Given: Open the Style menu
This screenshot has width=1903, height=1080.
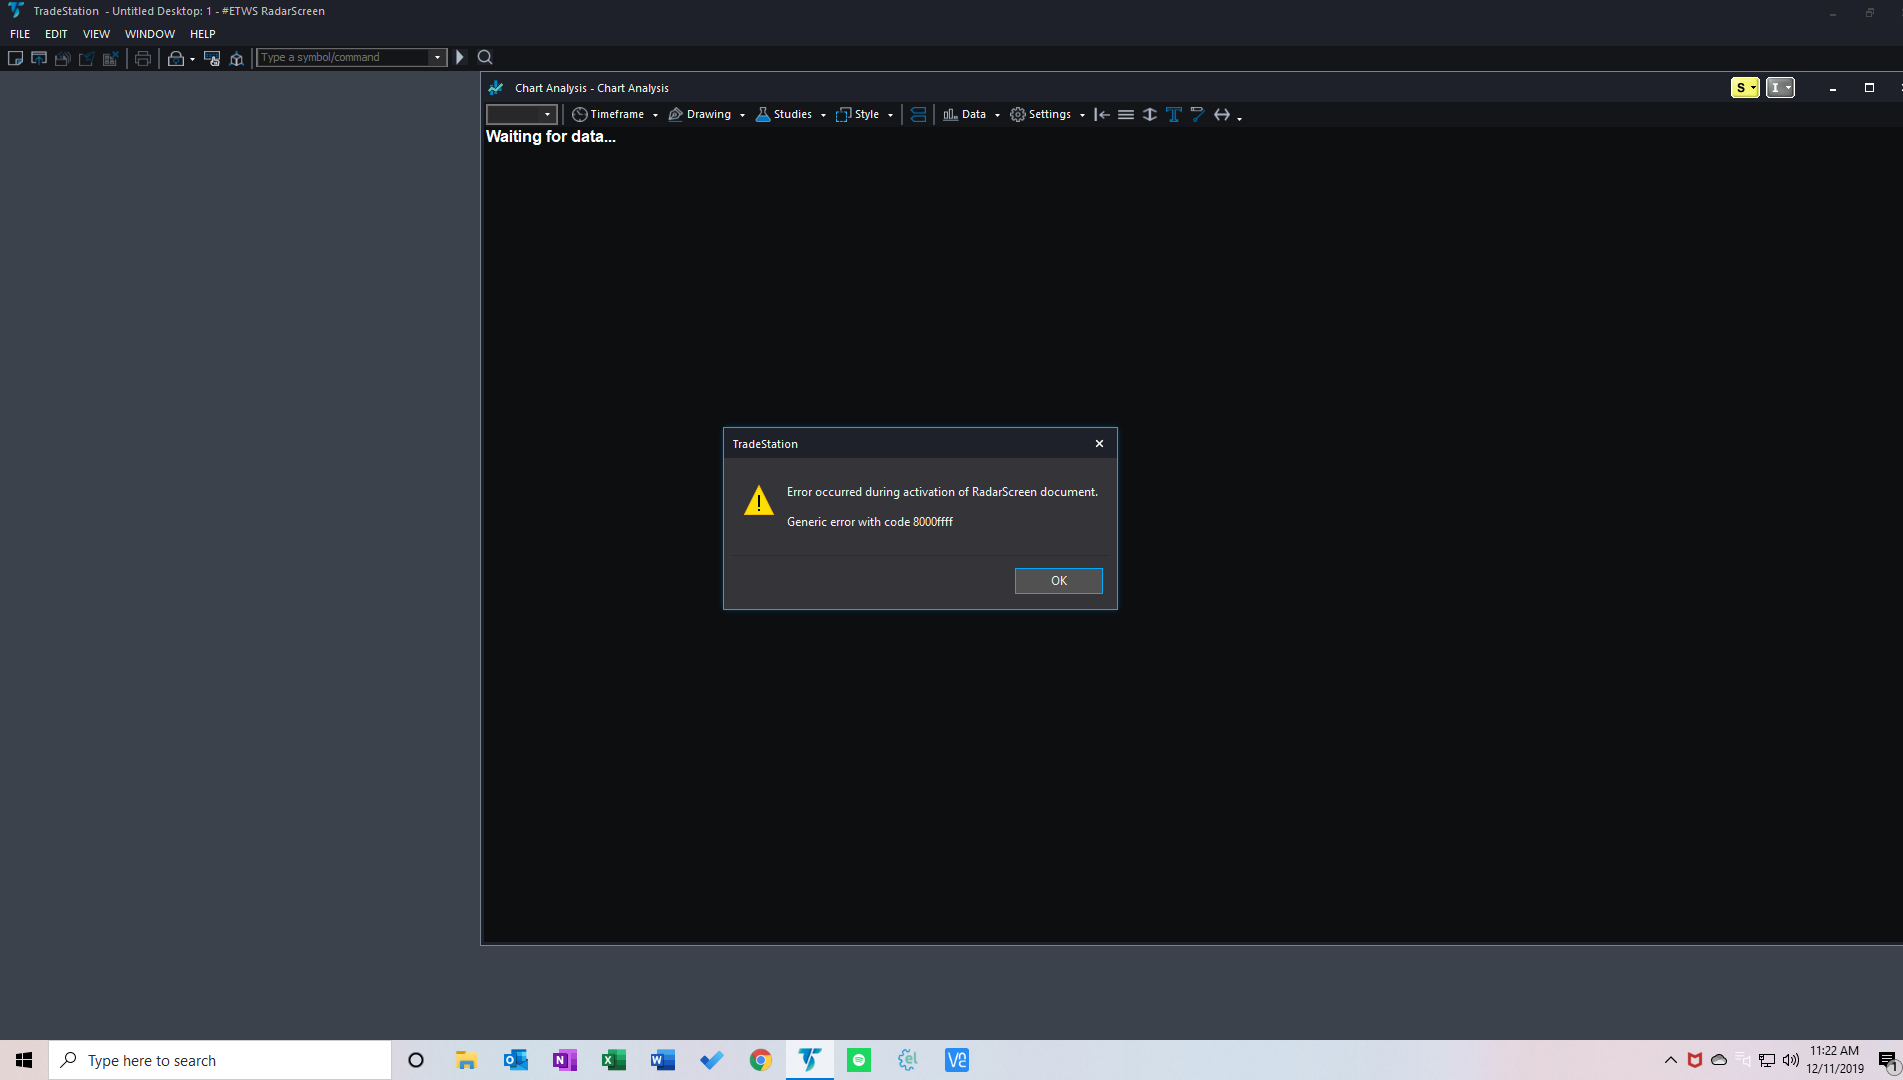Looking at the screenshot, I should (858, 115).
